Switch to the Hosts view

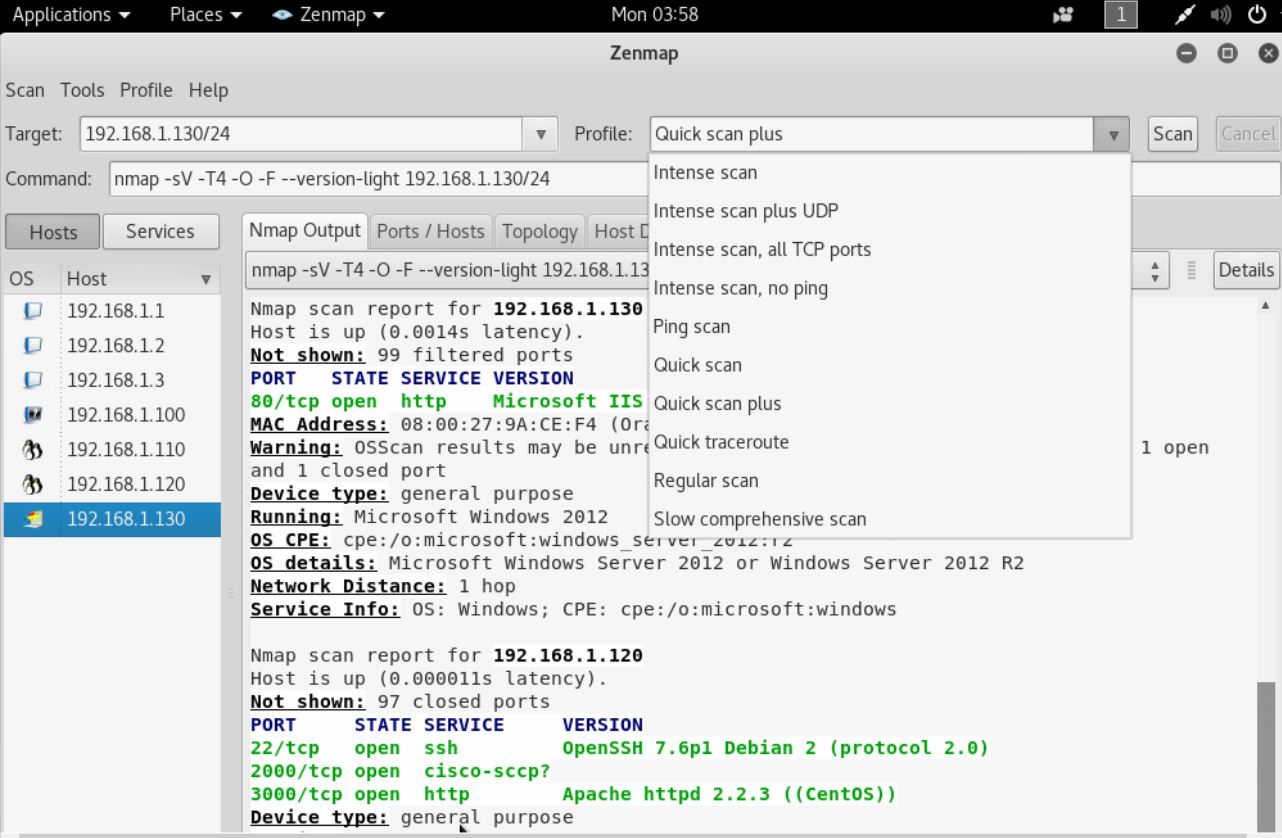pyautogui.click(x=52, y=231)
